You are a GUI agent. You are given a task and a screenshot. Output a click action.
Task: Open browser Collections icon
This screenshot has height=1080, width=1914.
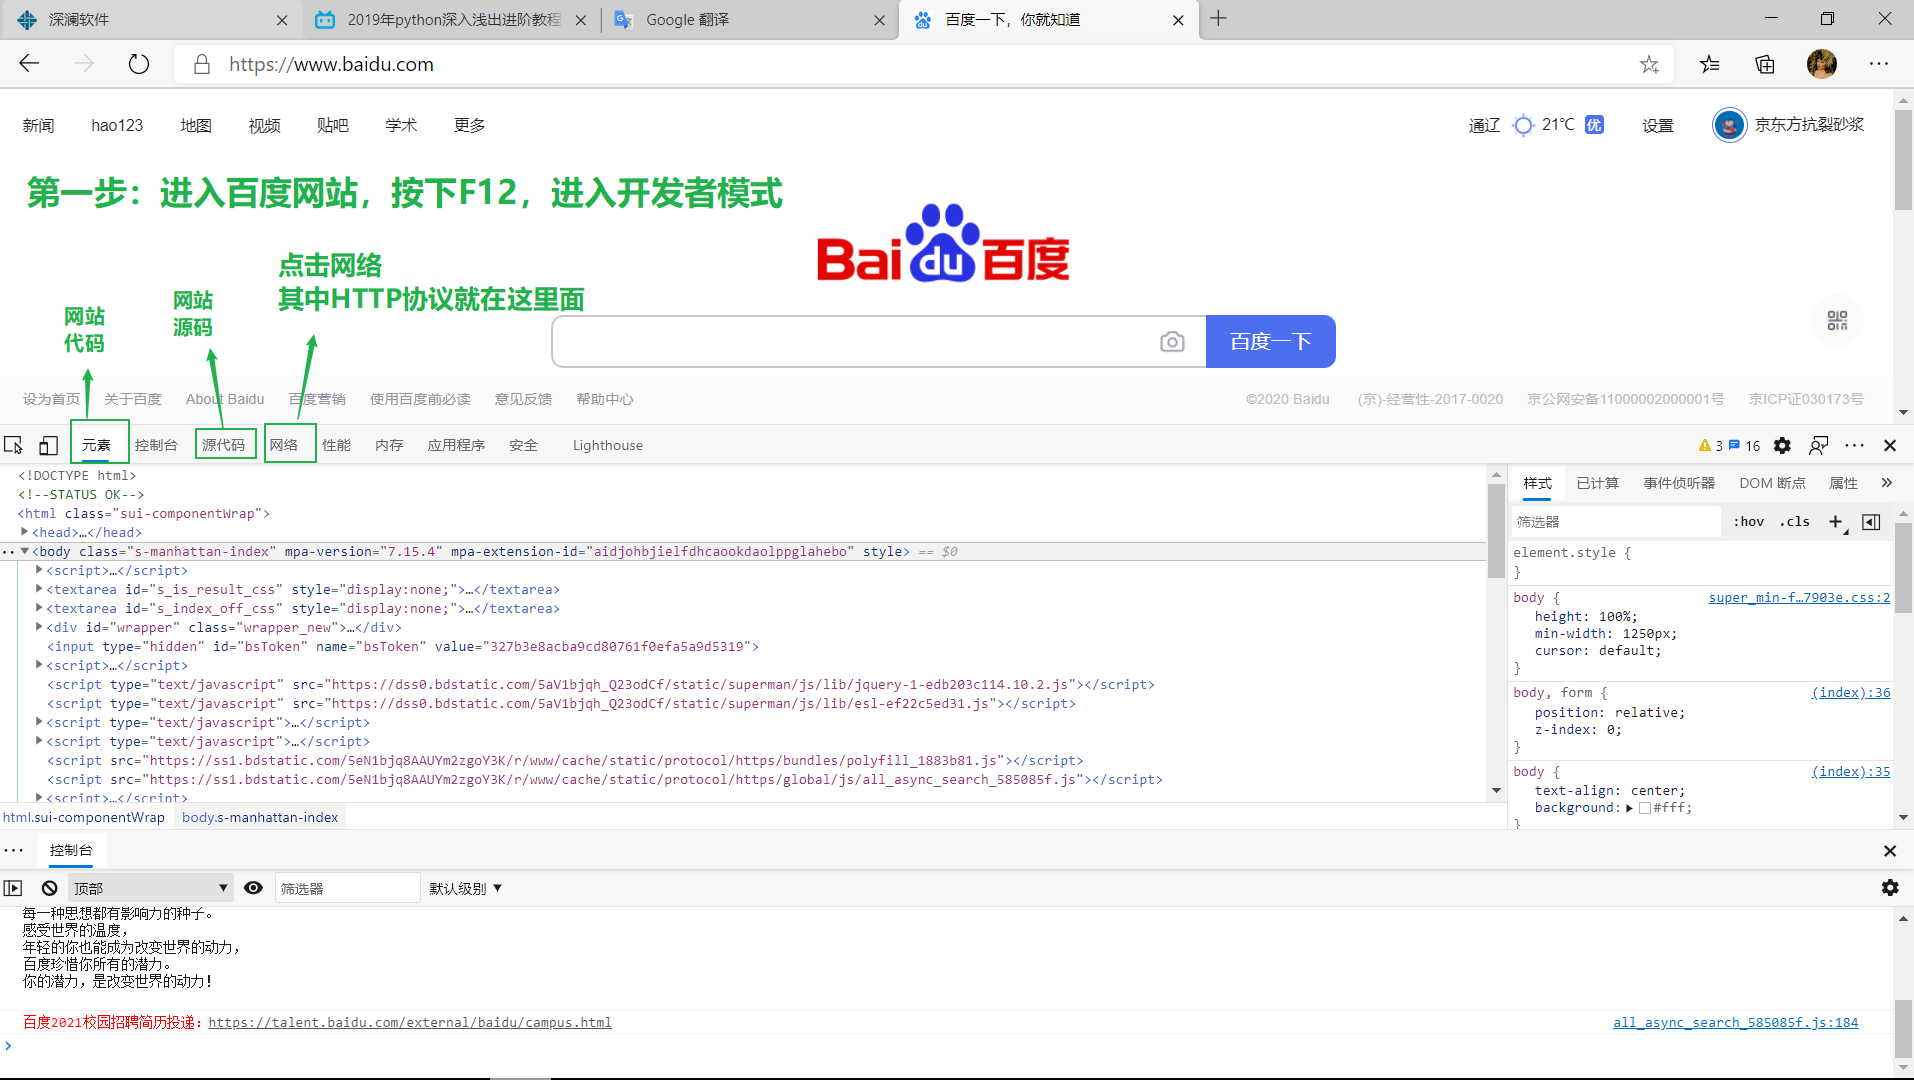coord(1765,65)
